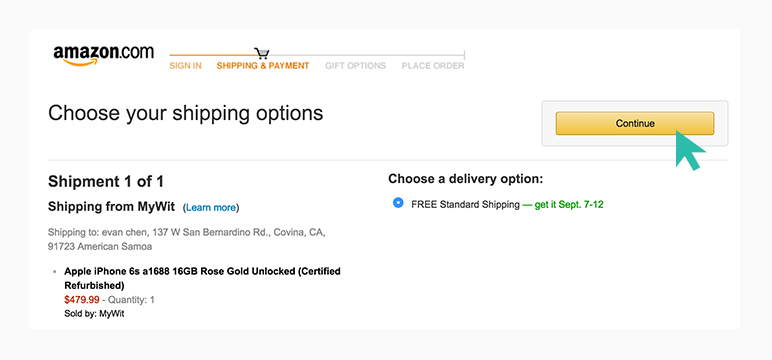Click the Sold by: MyWit text
Image resolution: width=772 pixels, height=360 pixels.
coord(94,314)
